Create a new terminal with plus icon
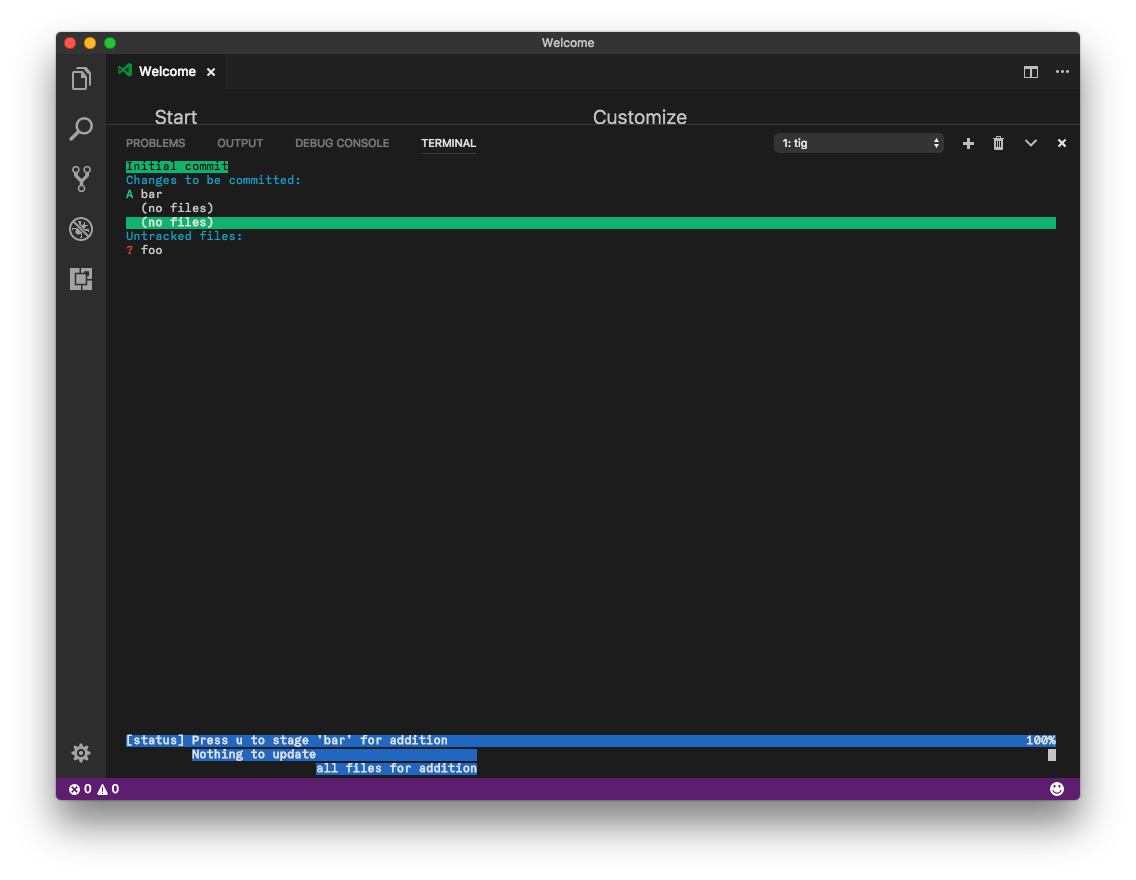The image size is (1136, 880). (x=968, y=143)
